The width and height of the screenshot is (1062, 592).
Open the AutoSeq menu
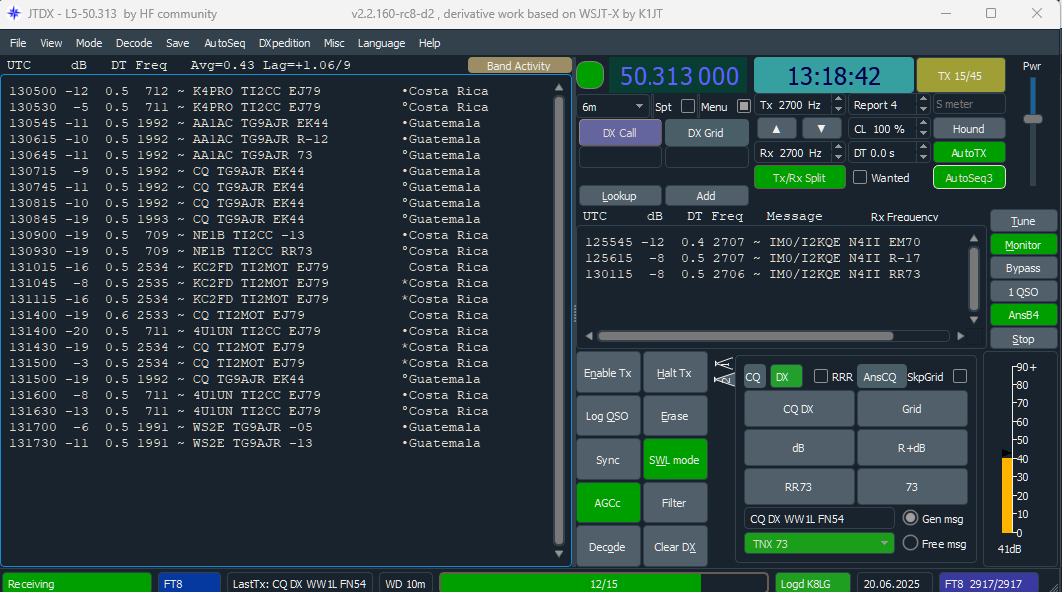225,43
